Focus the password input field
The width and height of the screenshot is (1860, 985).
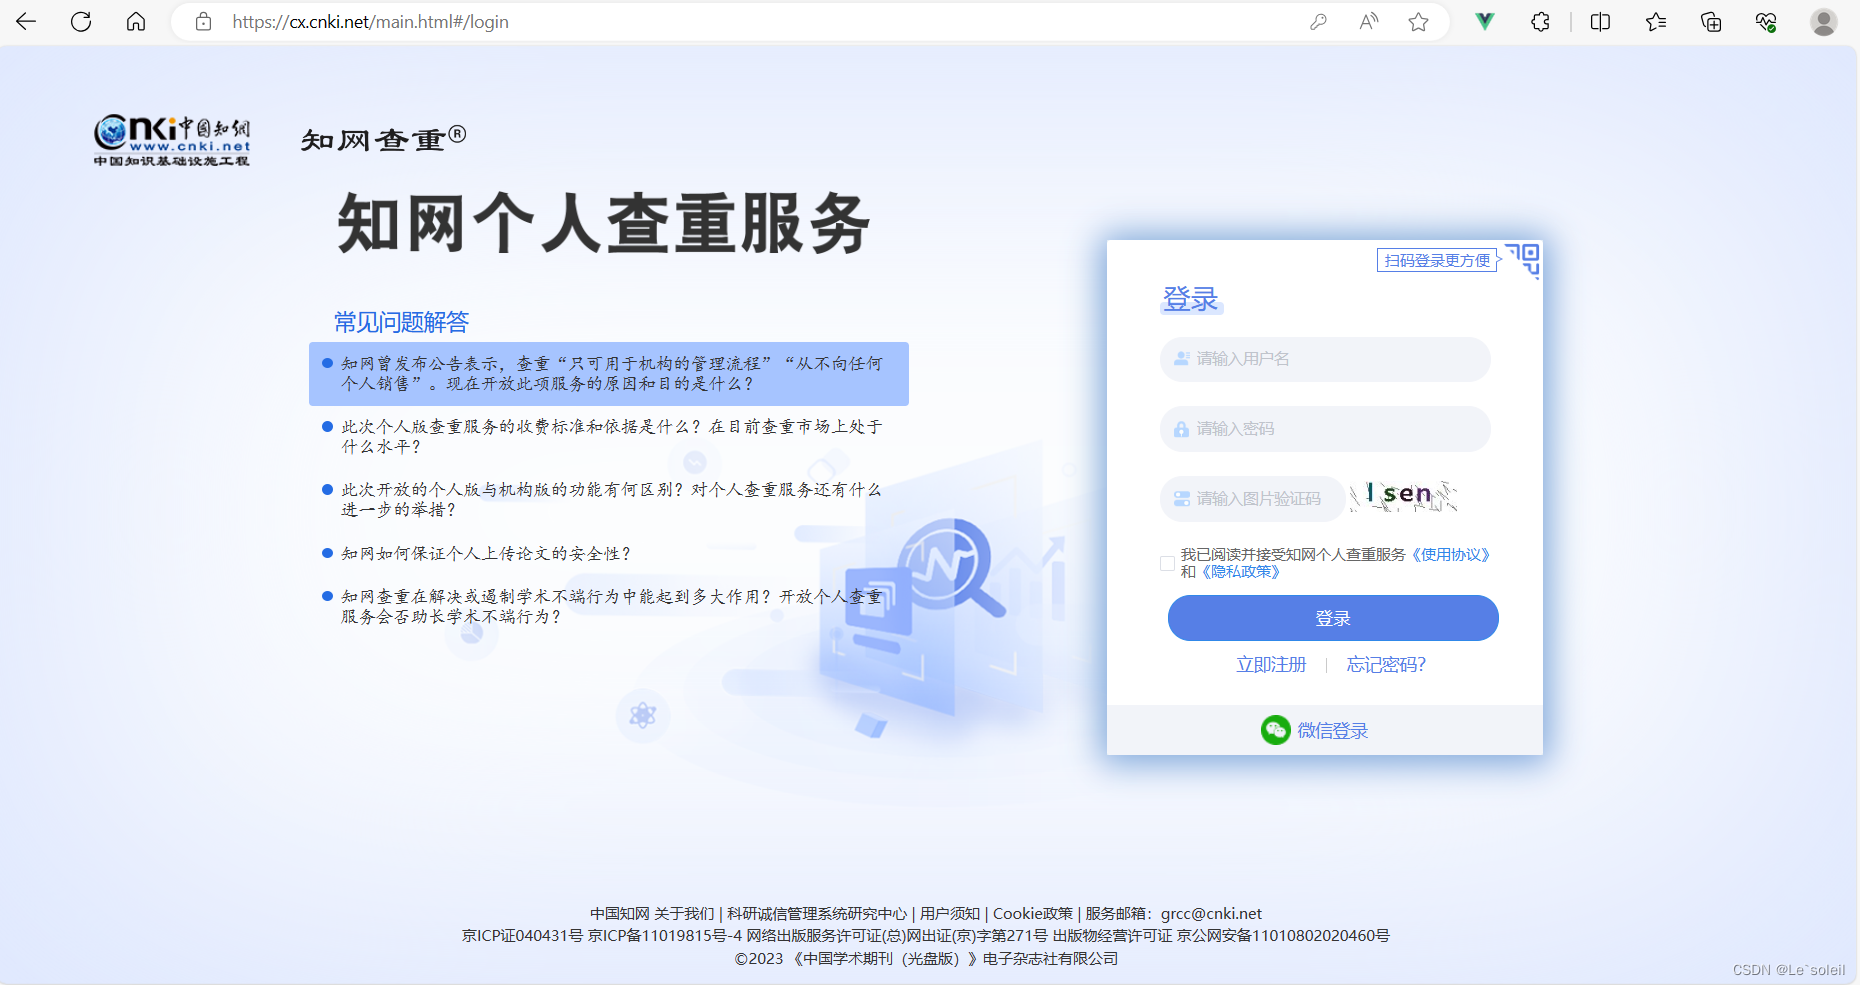click(x=1325, y=429)
